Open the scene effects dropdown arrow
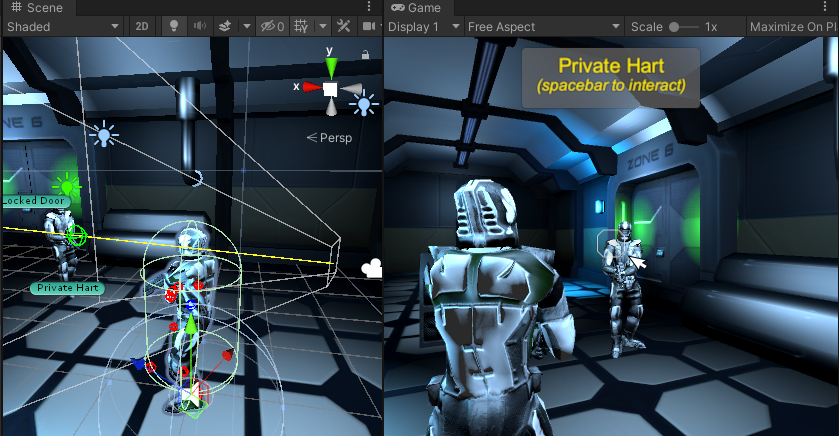Image resolution: width=839 pixels, height=436 pixels. (x=246, y=27)
